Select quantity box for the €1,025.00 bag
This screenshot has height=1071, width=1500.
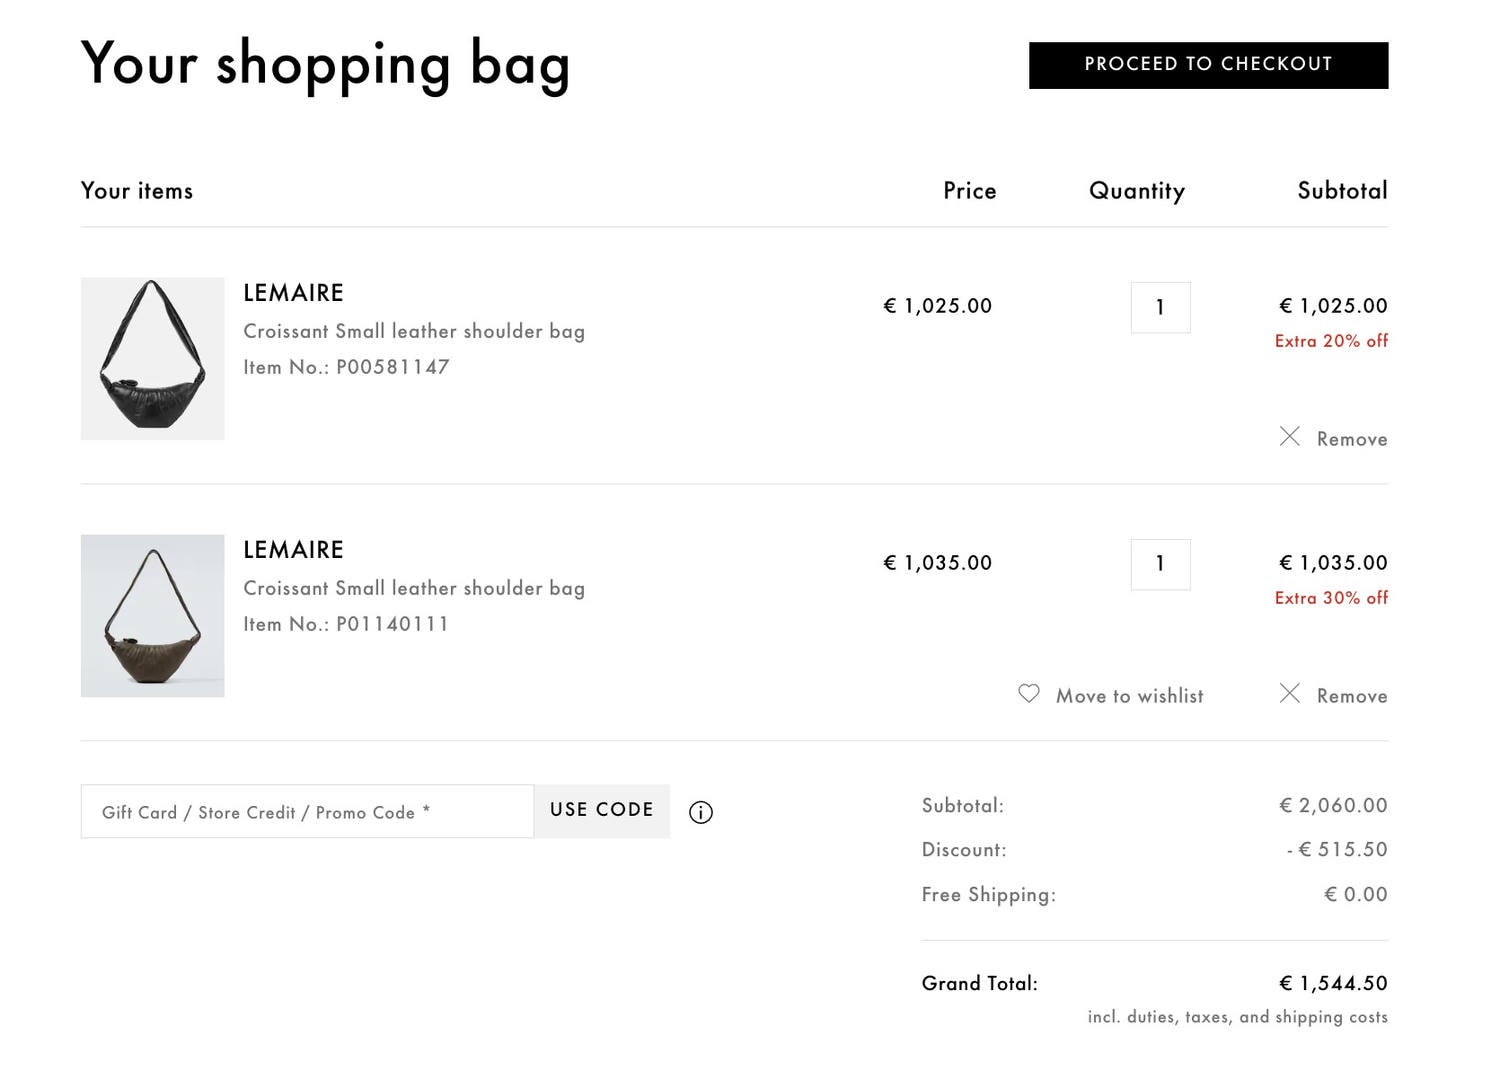click(1160, 307)
